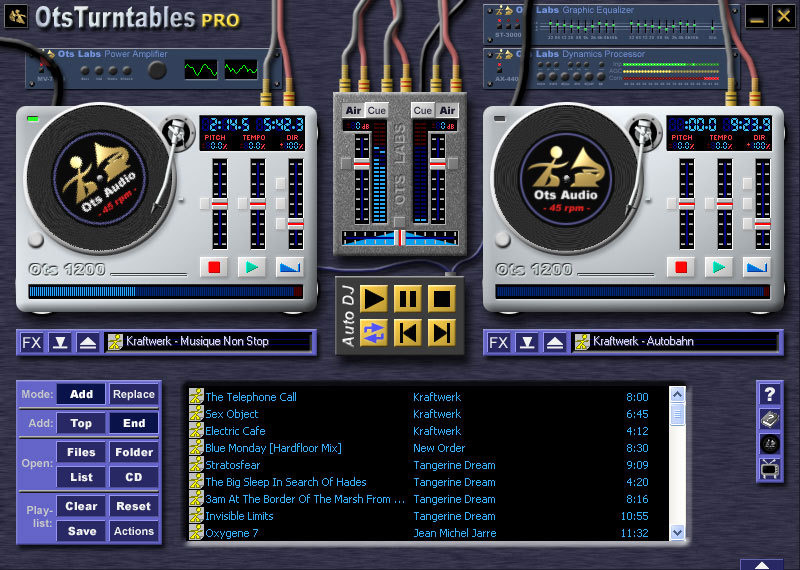Screen dimensions: 800x570
Task: Stop Auto DJ playback
Action: pos(441,299)
